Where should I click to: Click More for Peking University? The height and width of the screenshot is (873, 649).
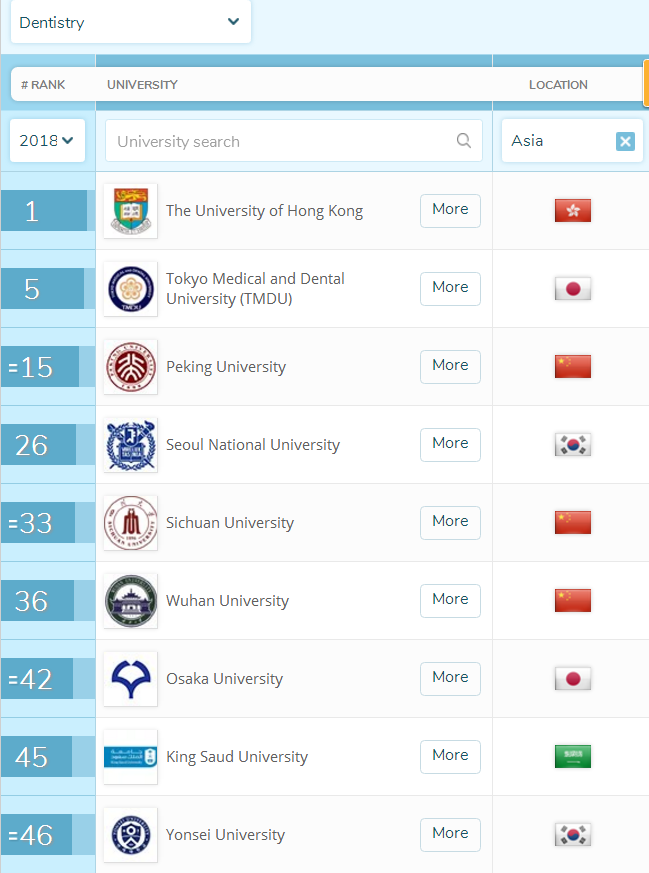[x=450, y=366]
